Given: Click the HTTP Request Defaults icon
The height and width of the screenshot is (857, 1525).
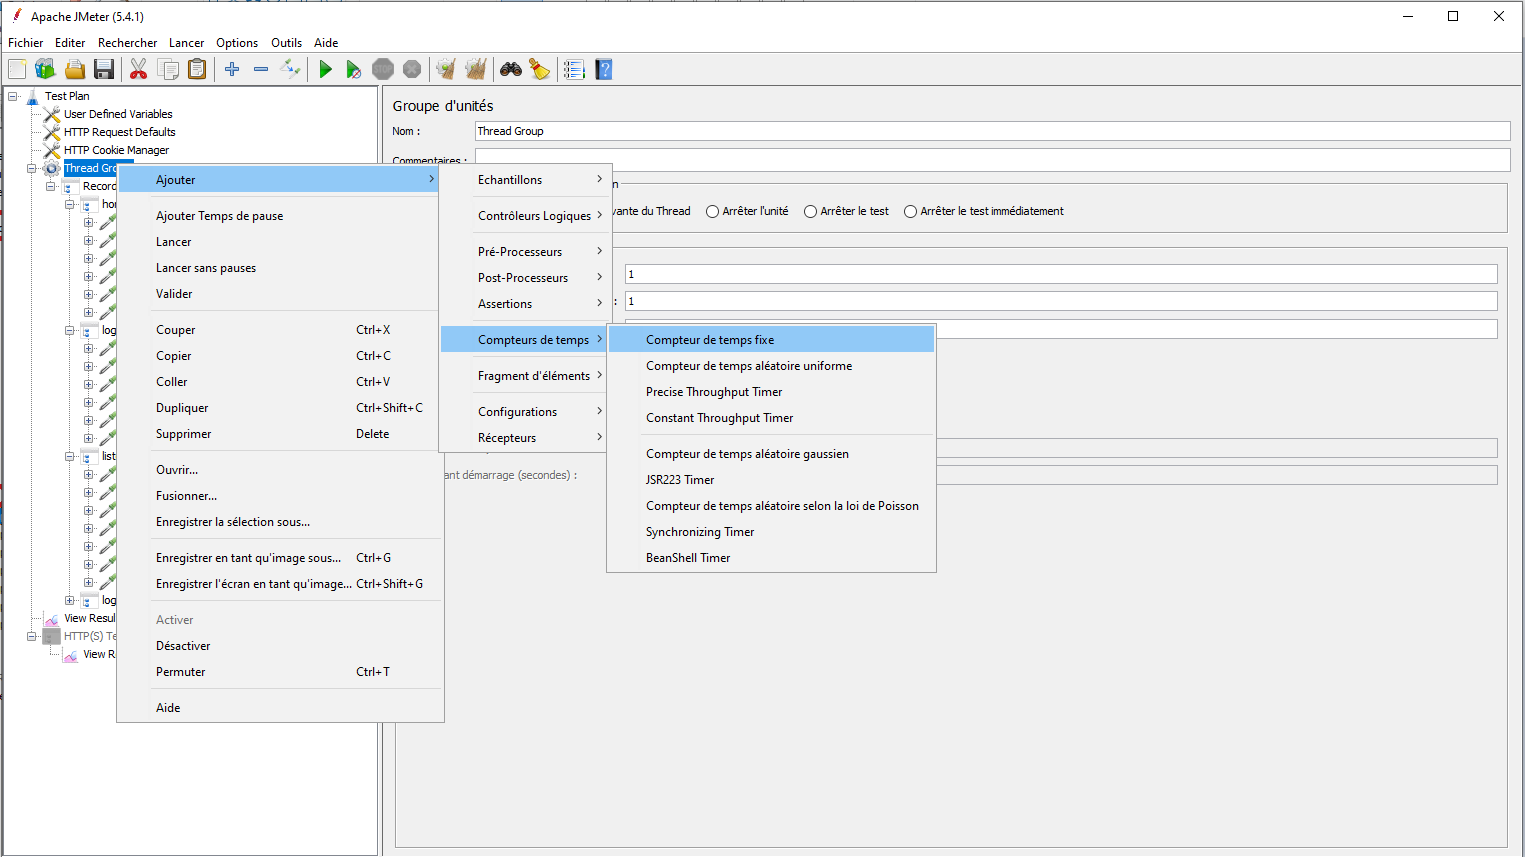Looking at the screenshot, I should (x=52, y=133).
